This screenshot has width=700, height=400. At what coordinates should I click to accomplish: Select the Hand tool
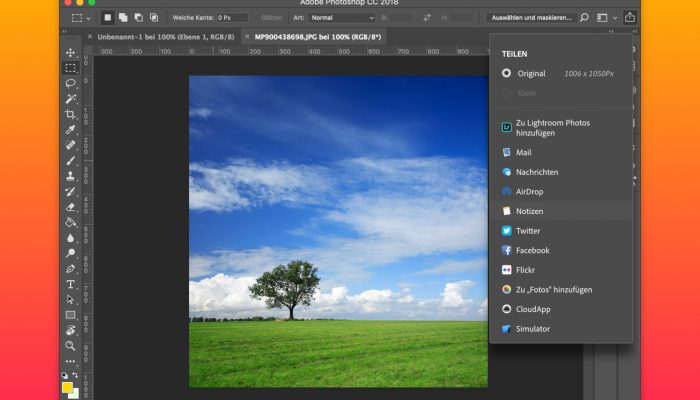(x=71, y=330)
